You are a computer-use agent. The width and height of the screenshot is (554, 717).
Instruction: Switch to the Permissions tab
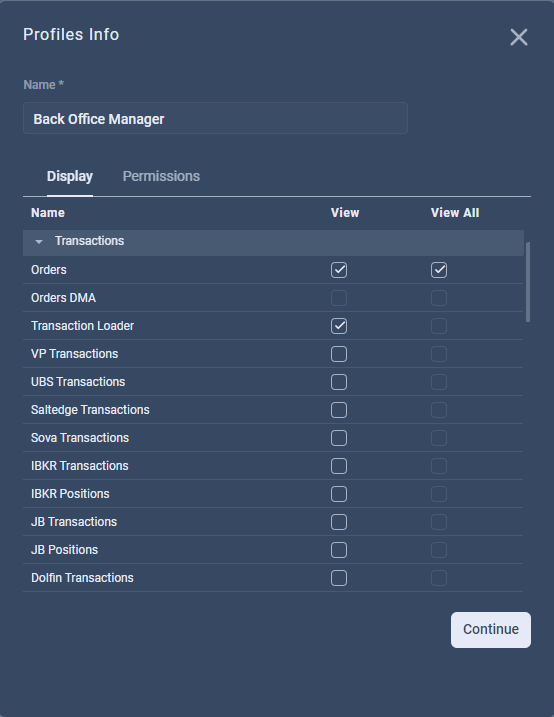[161, 177]
